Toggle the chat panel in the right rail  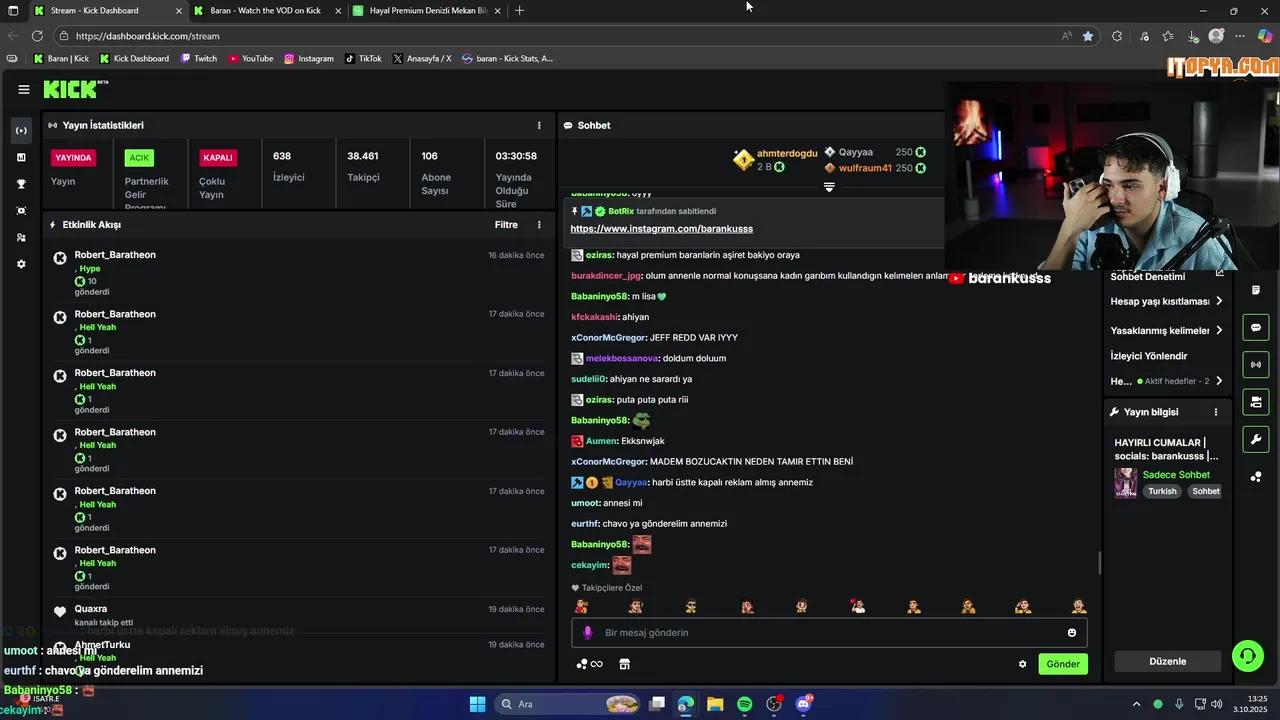click(1255, 327)
